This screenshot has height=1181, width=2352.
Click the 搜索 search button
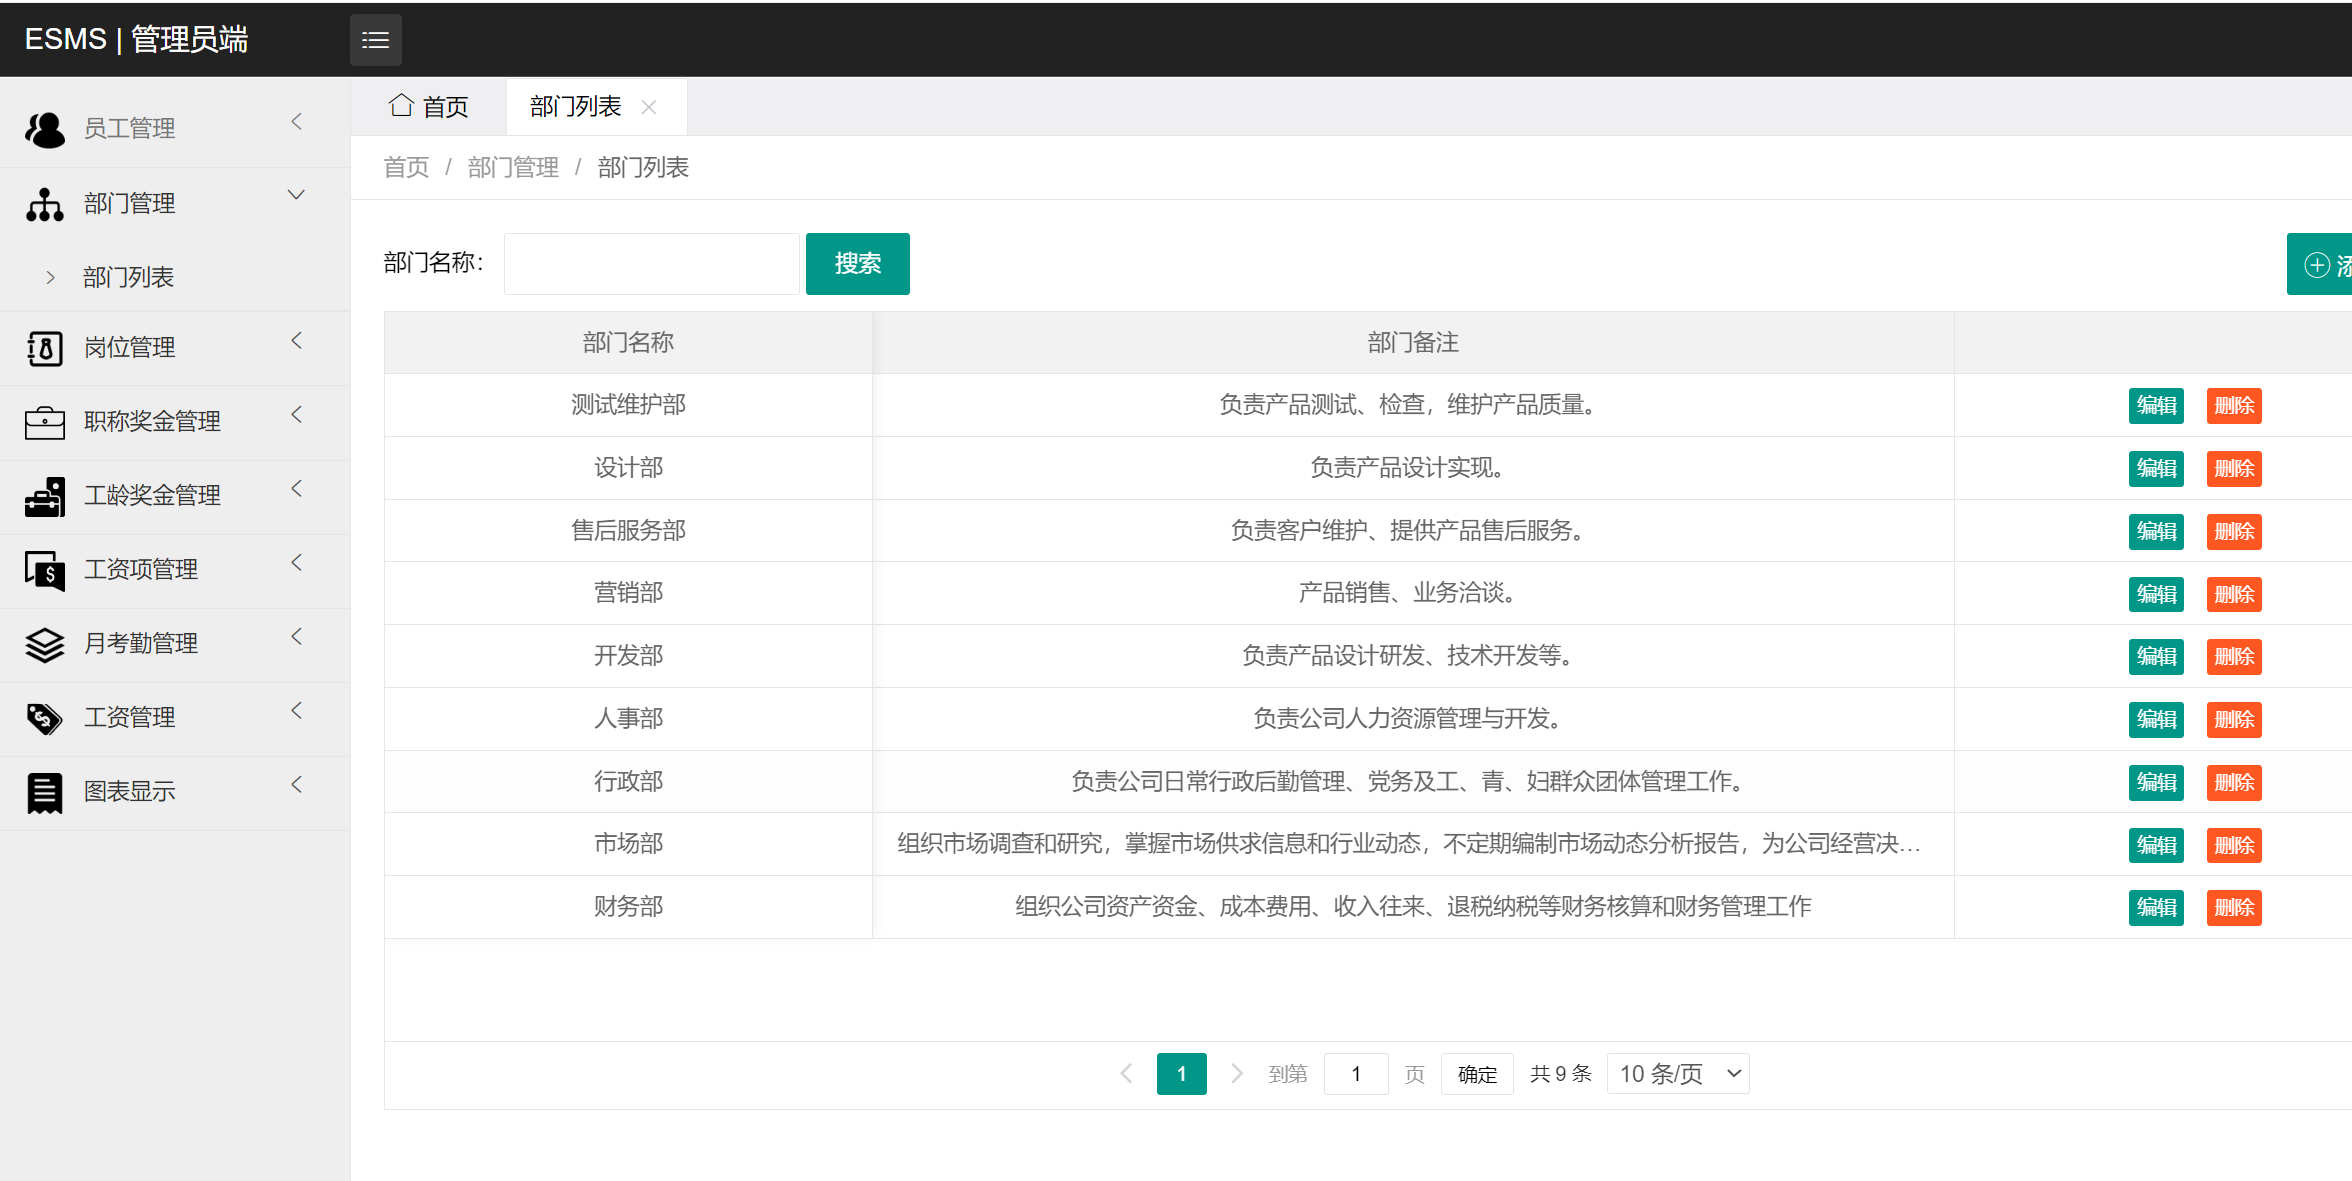click(x=857, y=263)
